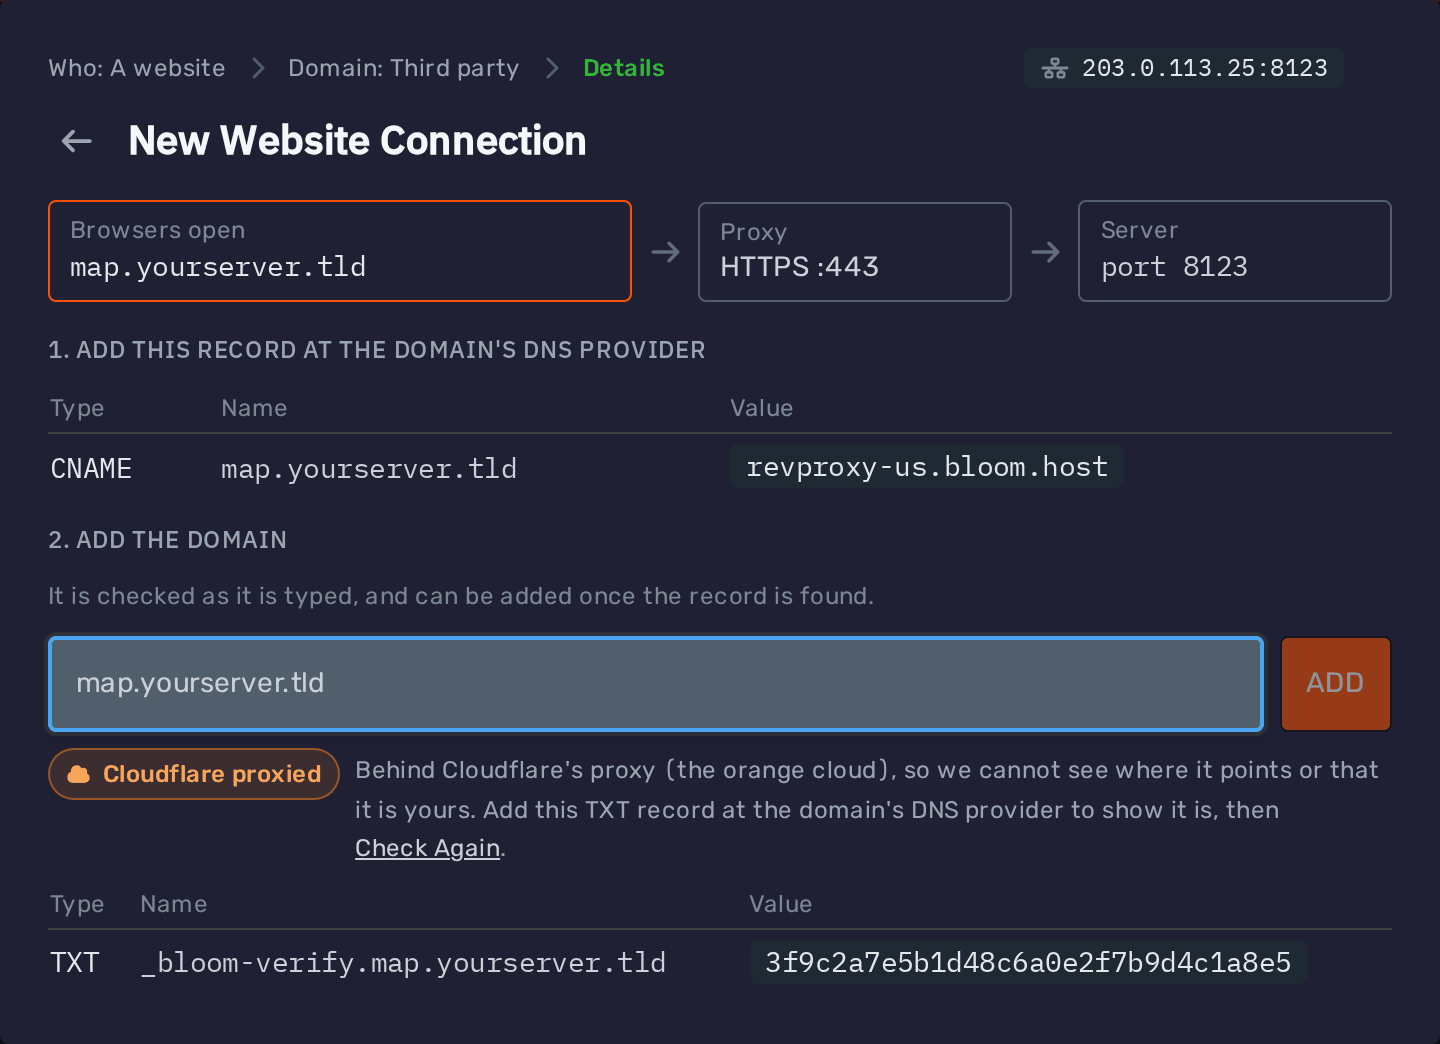Click the CNAME record name map.yourserver.tld
1440x1044 pixels.
(x=369, y=468)
